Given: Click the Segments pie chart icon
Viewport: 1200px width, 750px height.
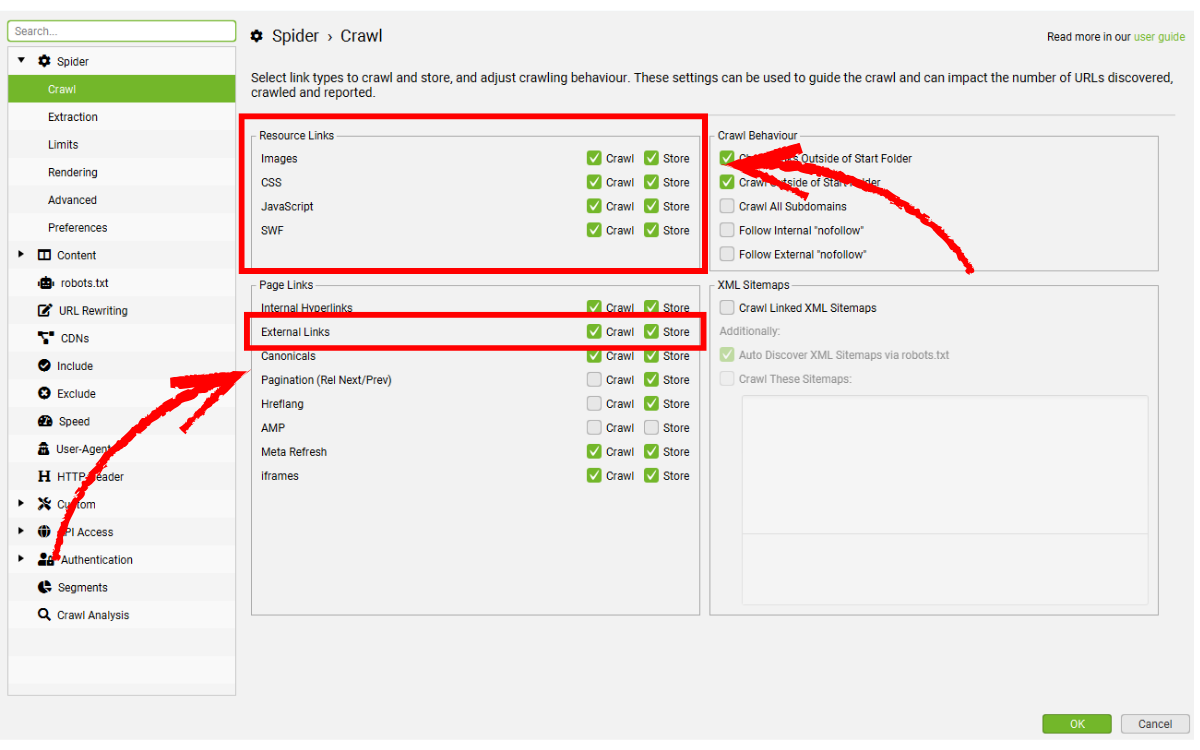Looking at the screenshot, I should click(x=45, y=587).
